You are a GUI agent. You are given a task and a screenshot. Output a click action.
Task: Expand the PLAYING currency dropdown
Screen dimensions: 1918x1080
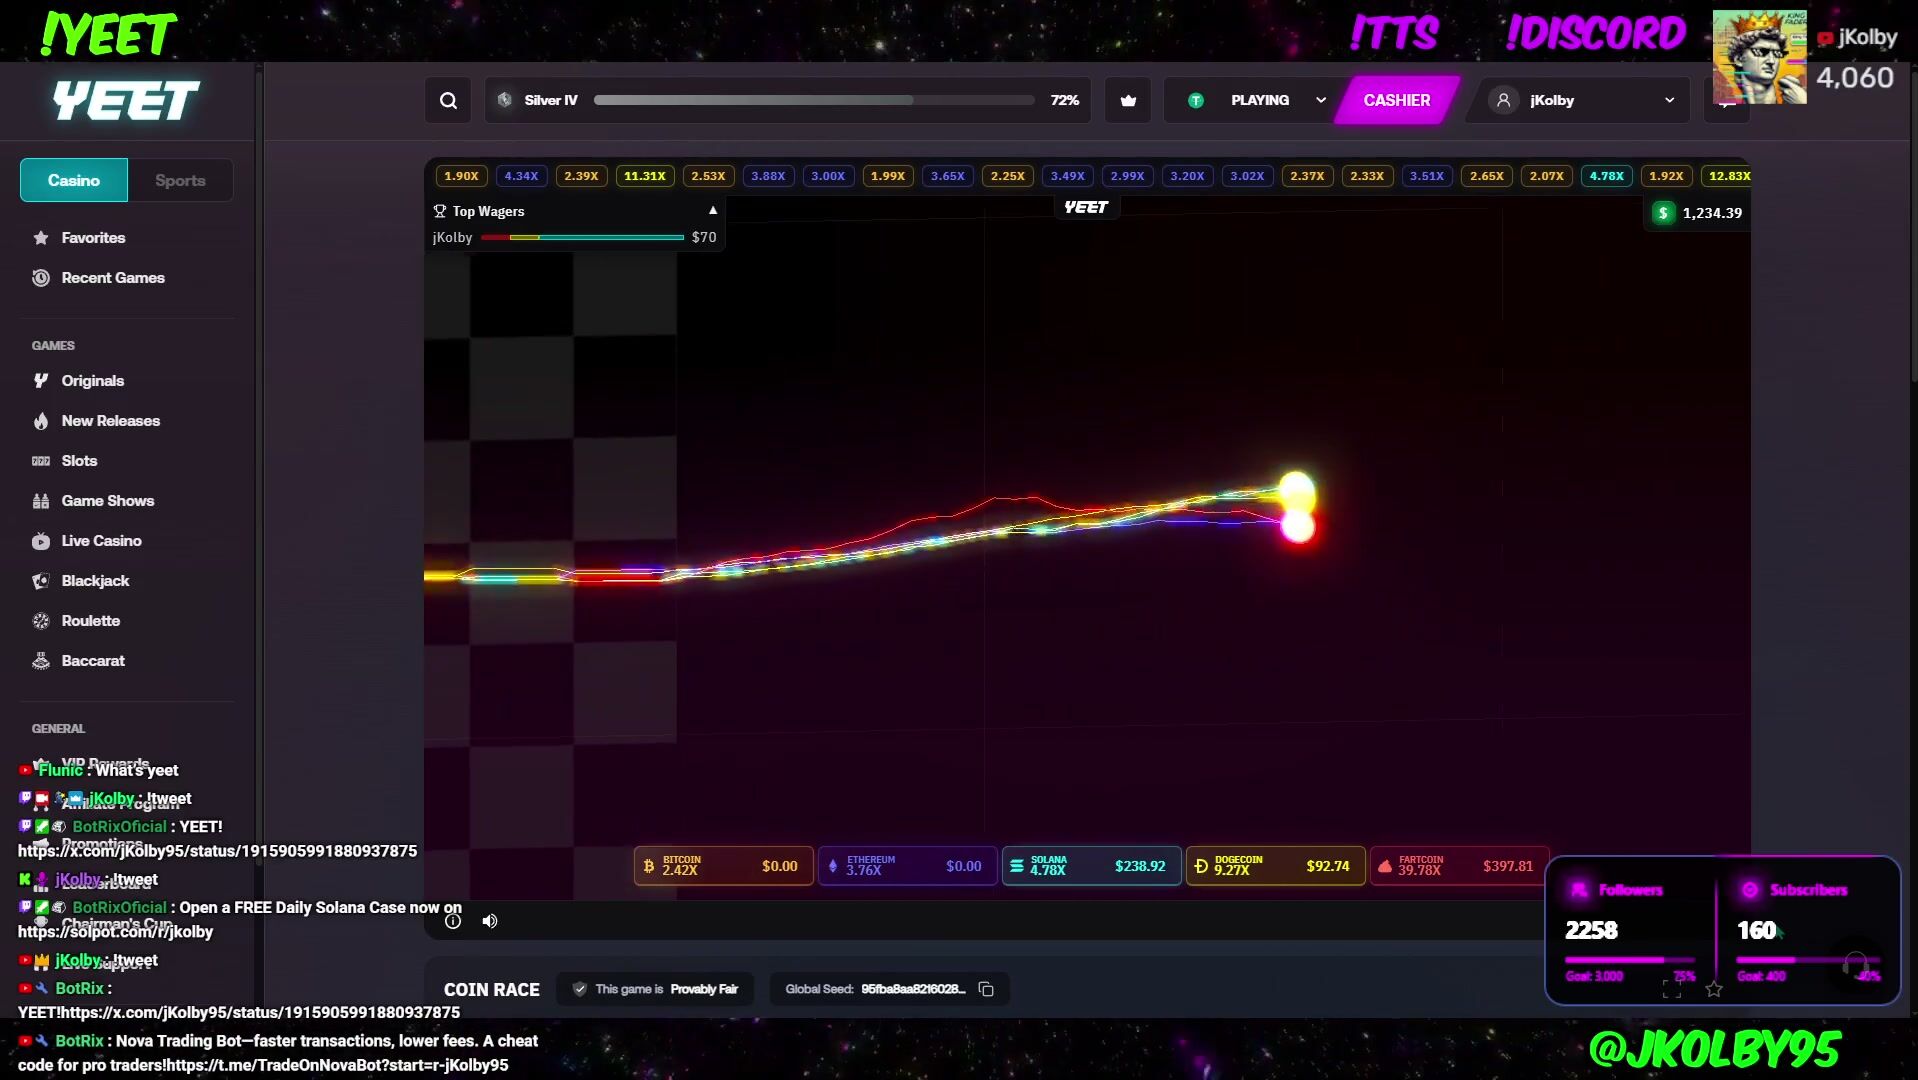pyautogui.click(x=1321, y=100)
